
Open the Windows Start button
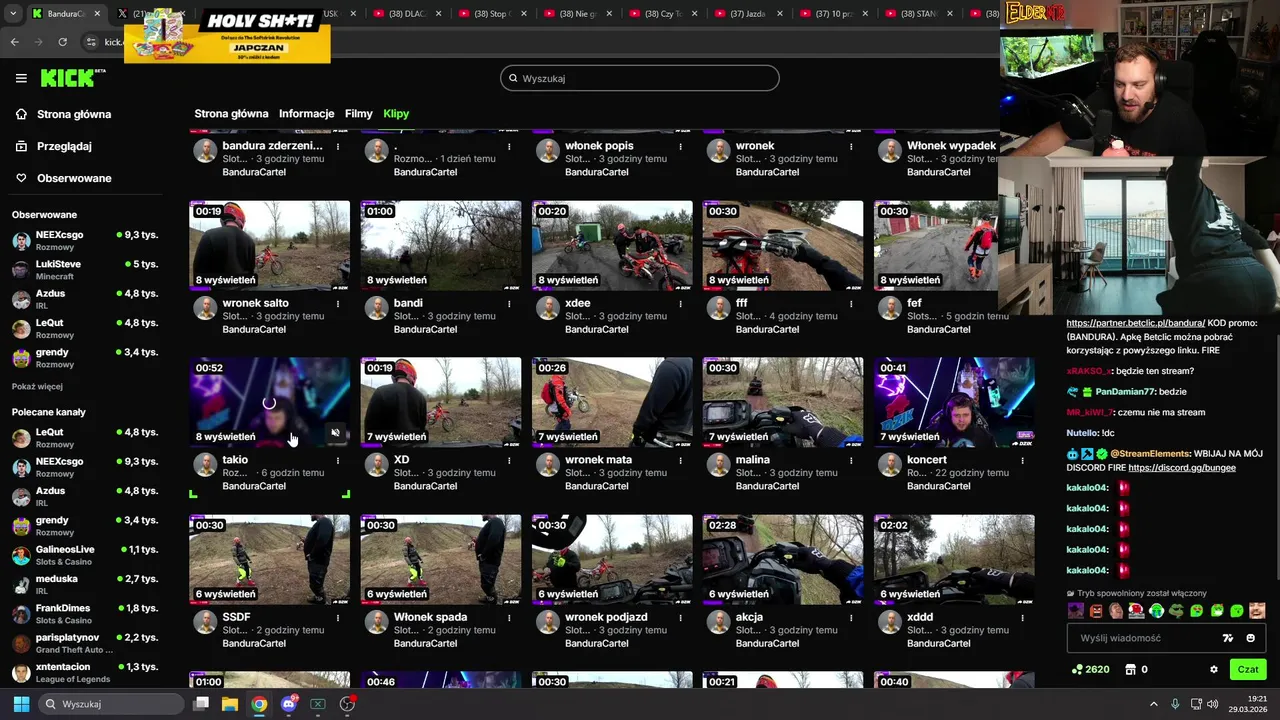tap(21, 704)
